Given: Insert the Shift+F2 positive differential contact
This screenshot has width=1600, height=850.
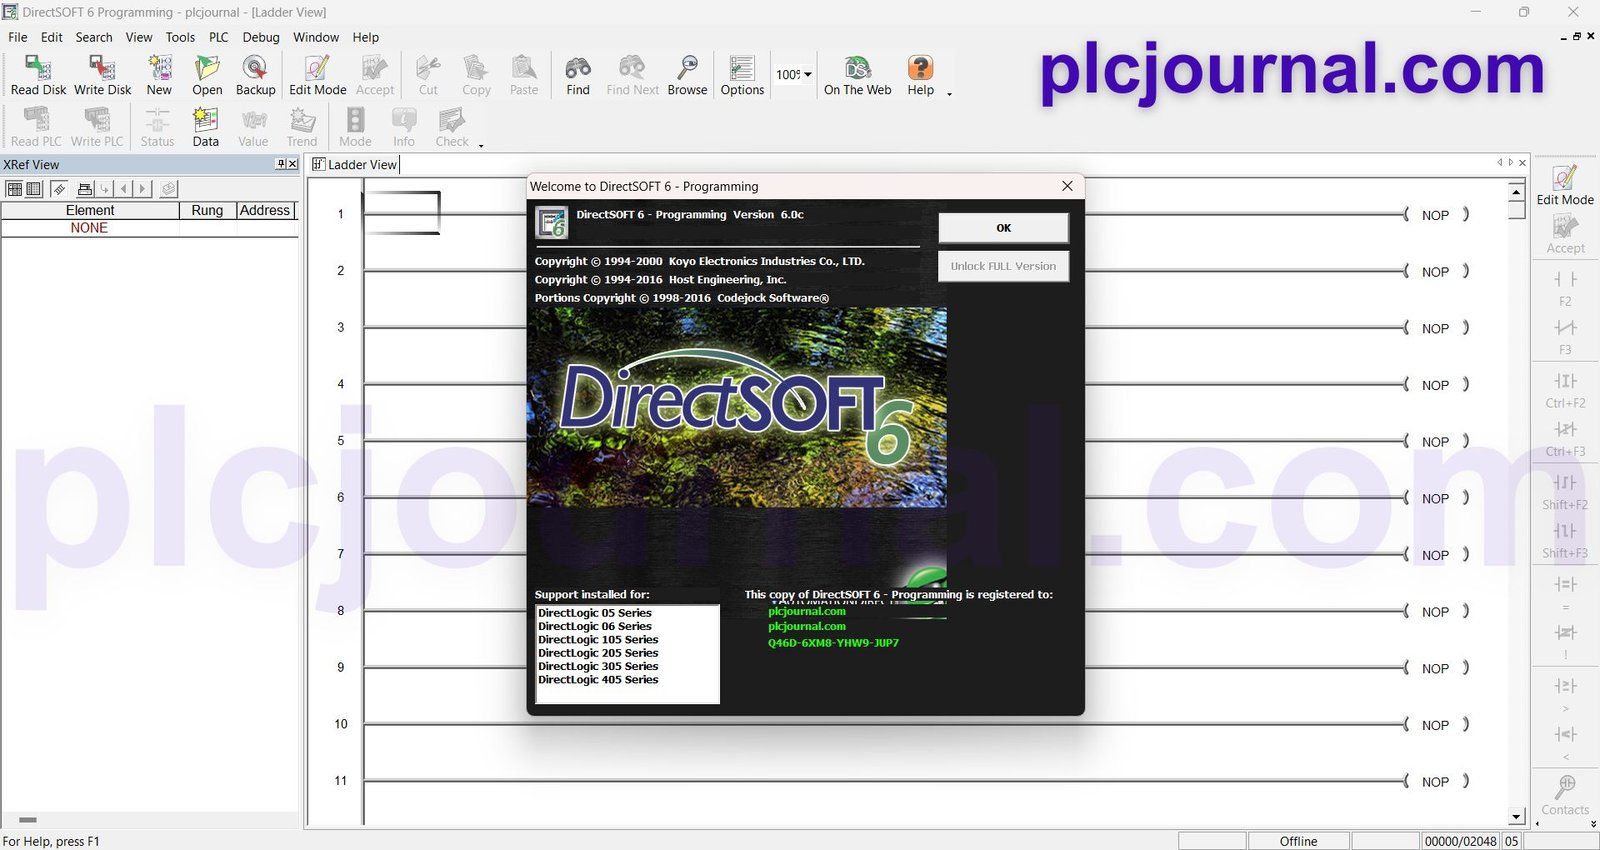Looking at the screenshot, I should [1565, 492].
